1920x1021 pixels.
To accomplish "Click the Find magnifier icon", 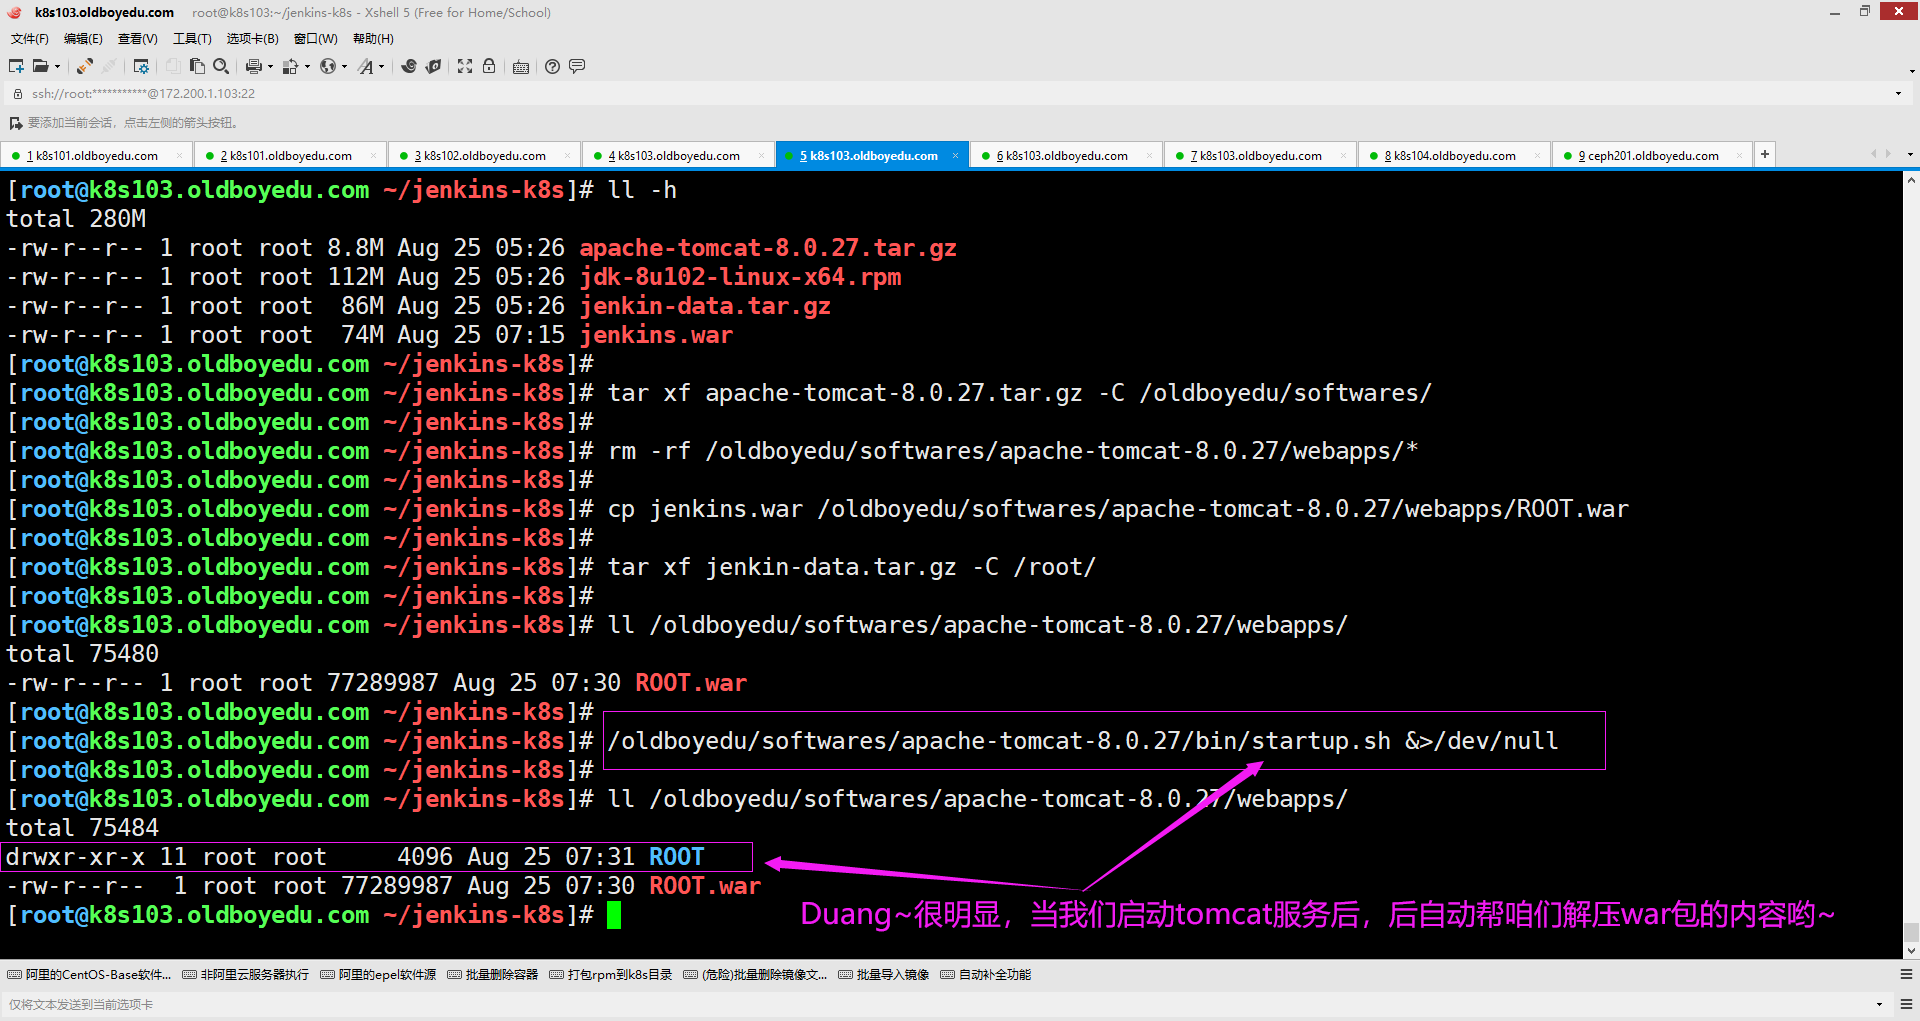I will tap(221, 66).
